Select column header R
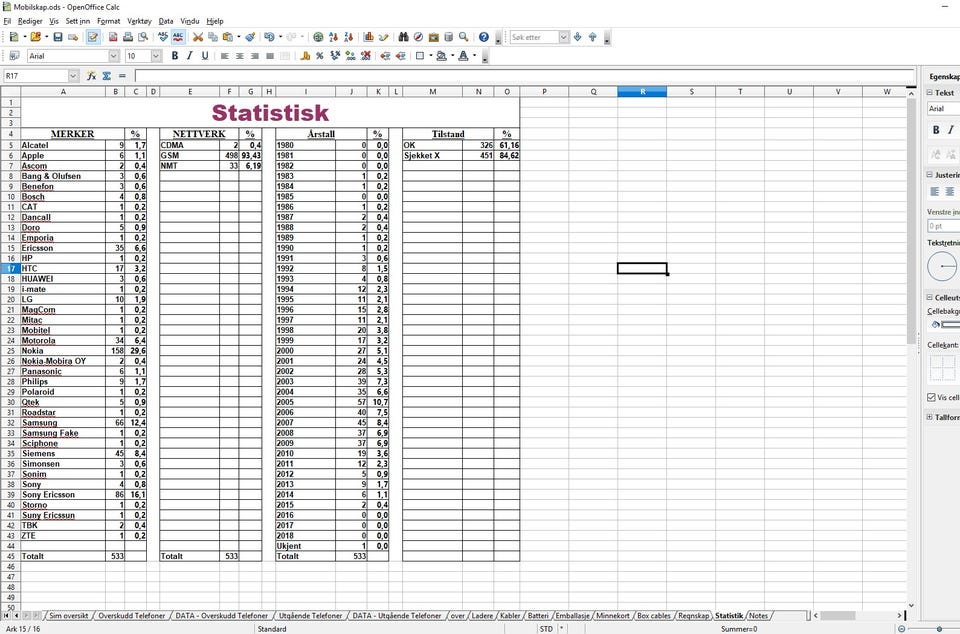 click(x=642, y=92)
